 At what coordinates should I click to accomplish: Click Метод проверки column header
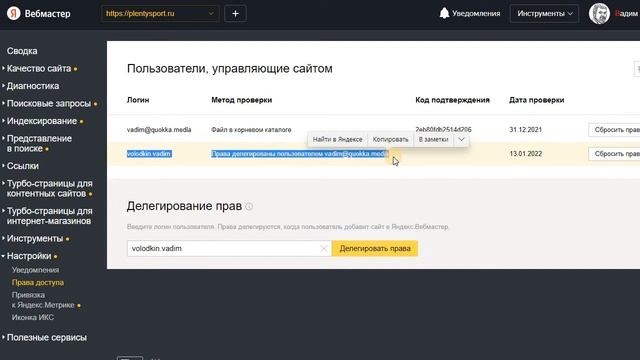pyautogui.click(x=242, y=100)
